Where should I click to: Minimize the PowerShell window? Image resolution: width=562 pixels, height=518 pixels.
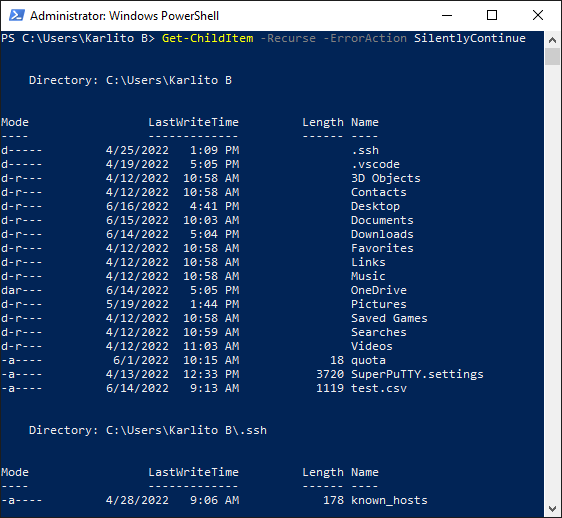click(447, 15)
